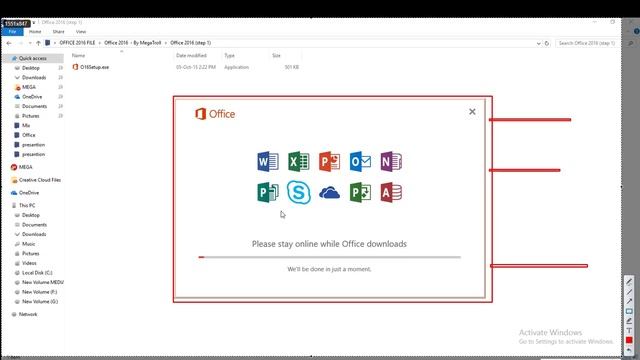Click the Word icon in Office installer
Screen dimensions: 640x360
coord(268,161)
